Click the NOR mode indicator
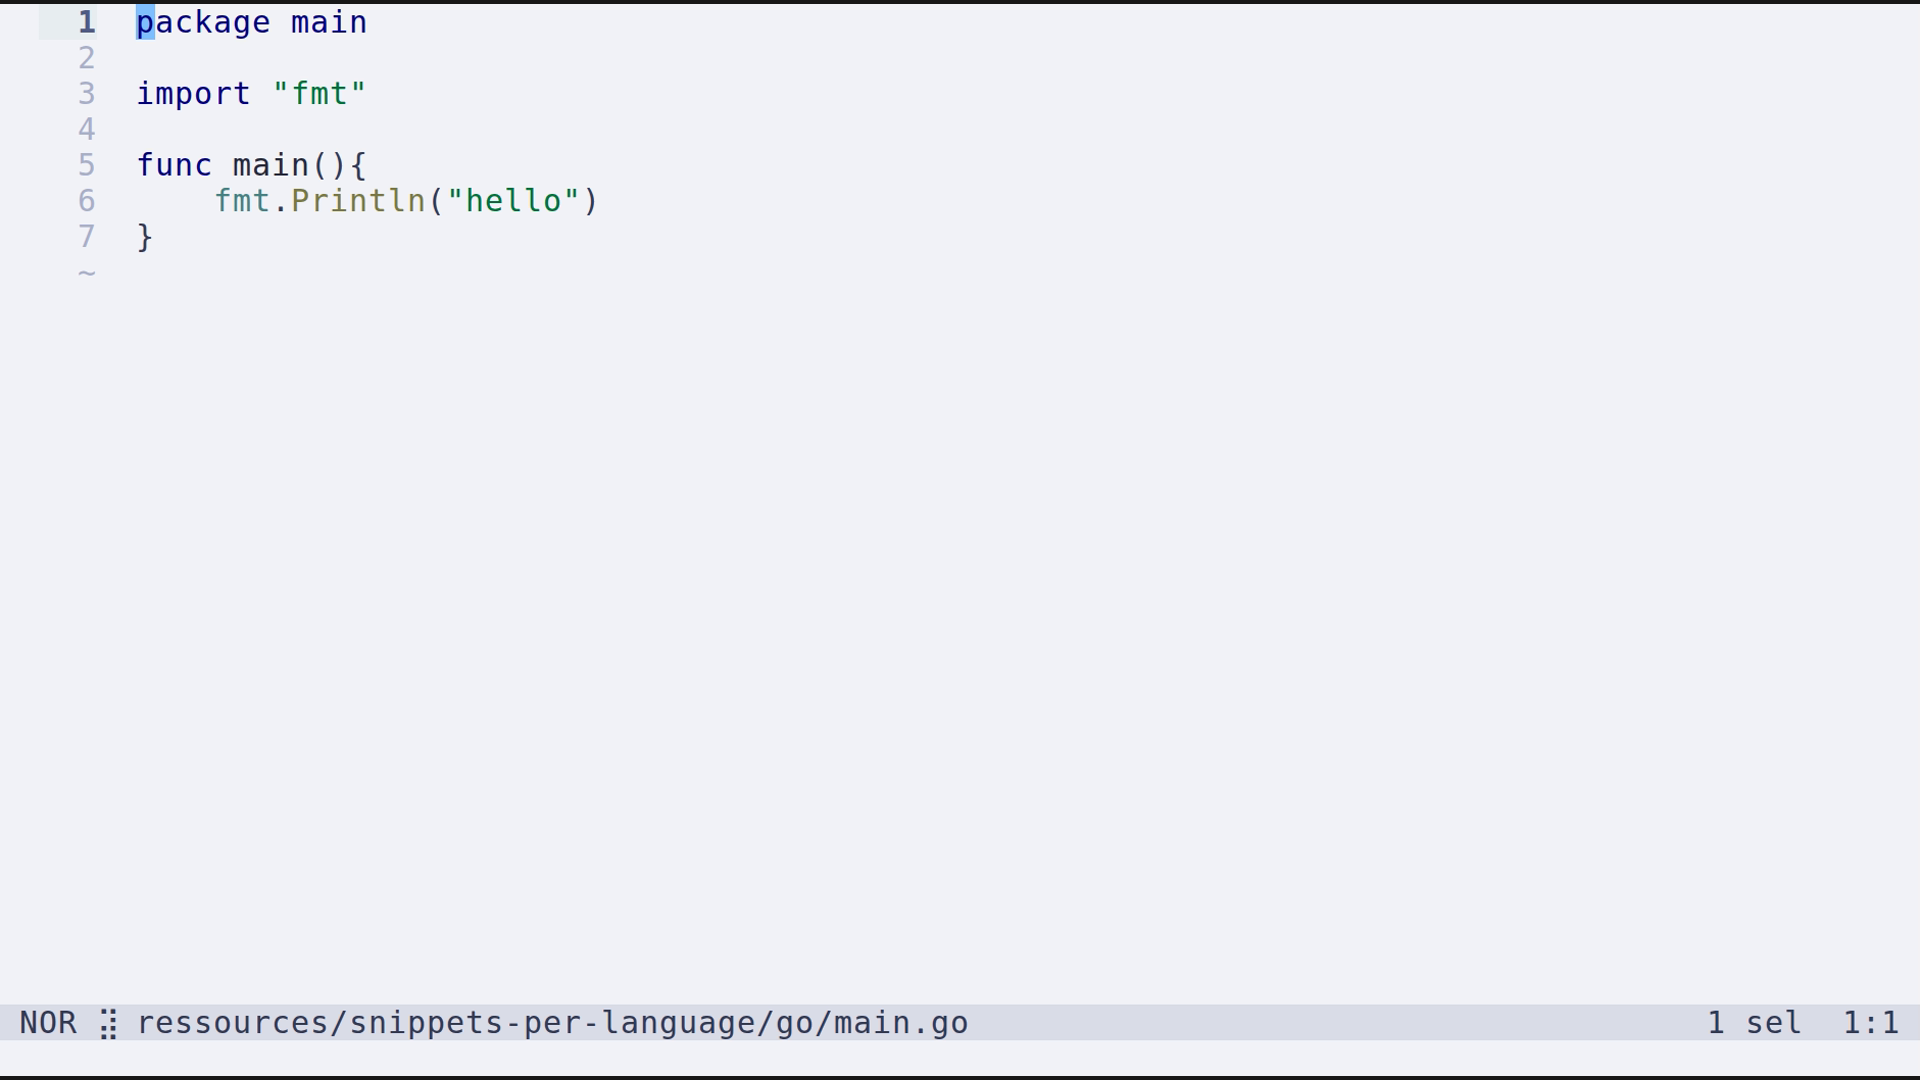Screen dimensions: 1920x1080 48,1023
